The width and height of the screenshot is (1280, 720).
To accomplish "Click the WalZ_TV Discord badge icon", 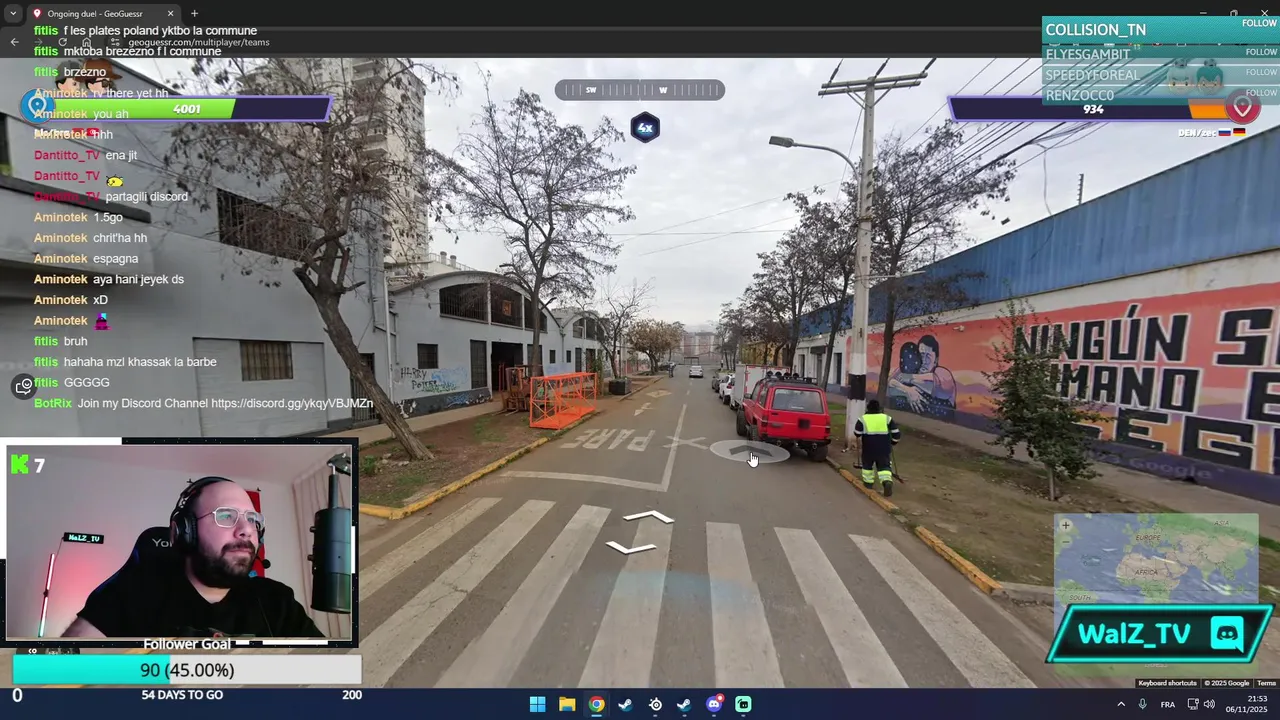I will [1226, 633].
